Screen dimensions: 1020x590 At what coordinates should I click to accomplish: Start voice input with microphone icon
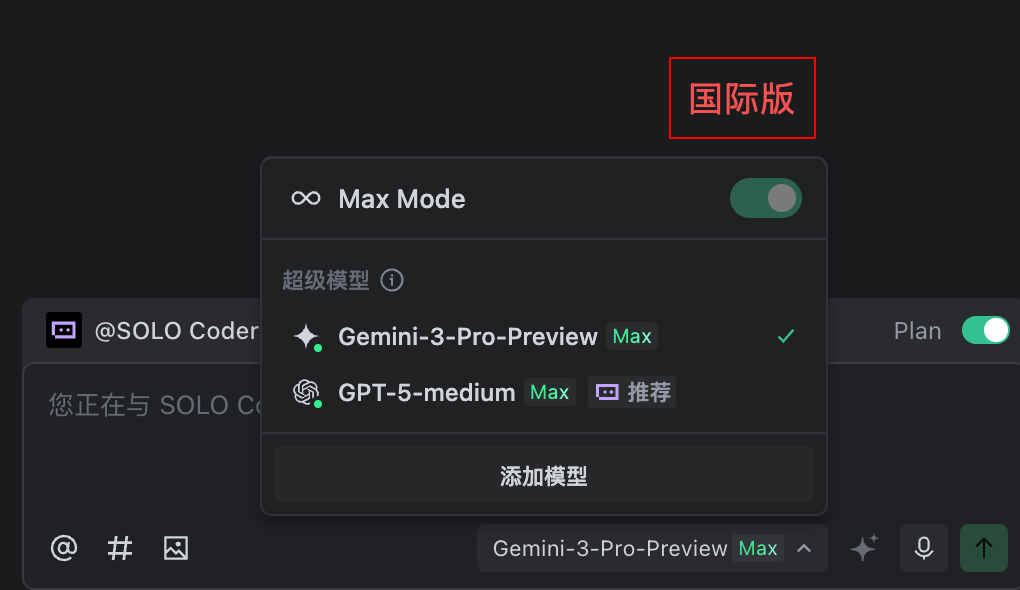tap(924, 548)
